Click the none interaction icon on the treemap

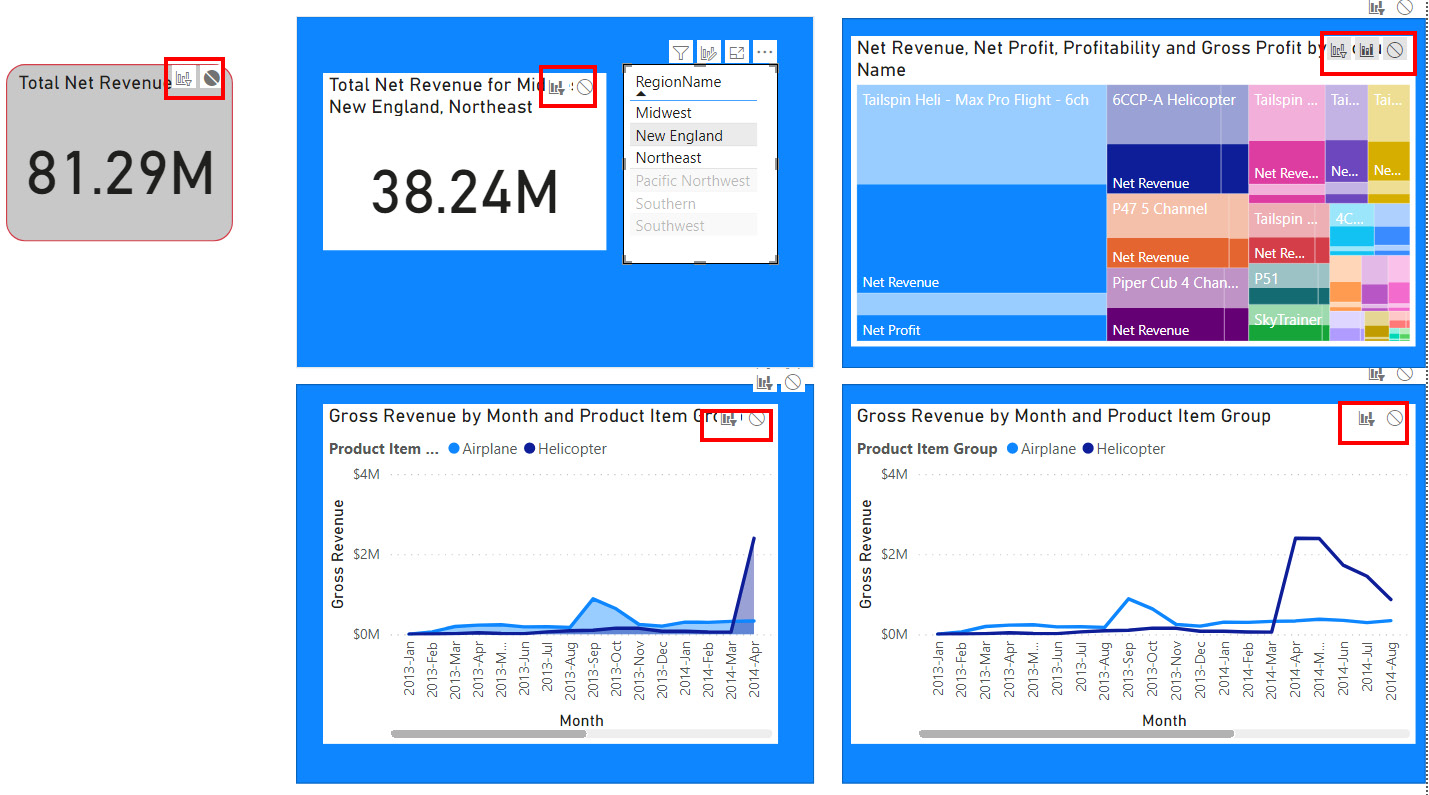click(1395, 50)
